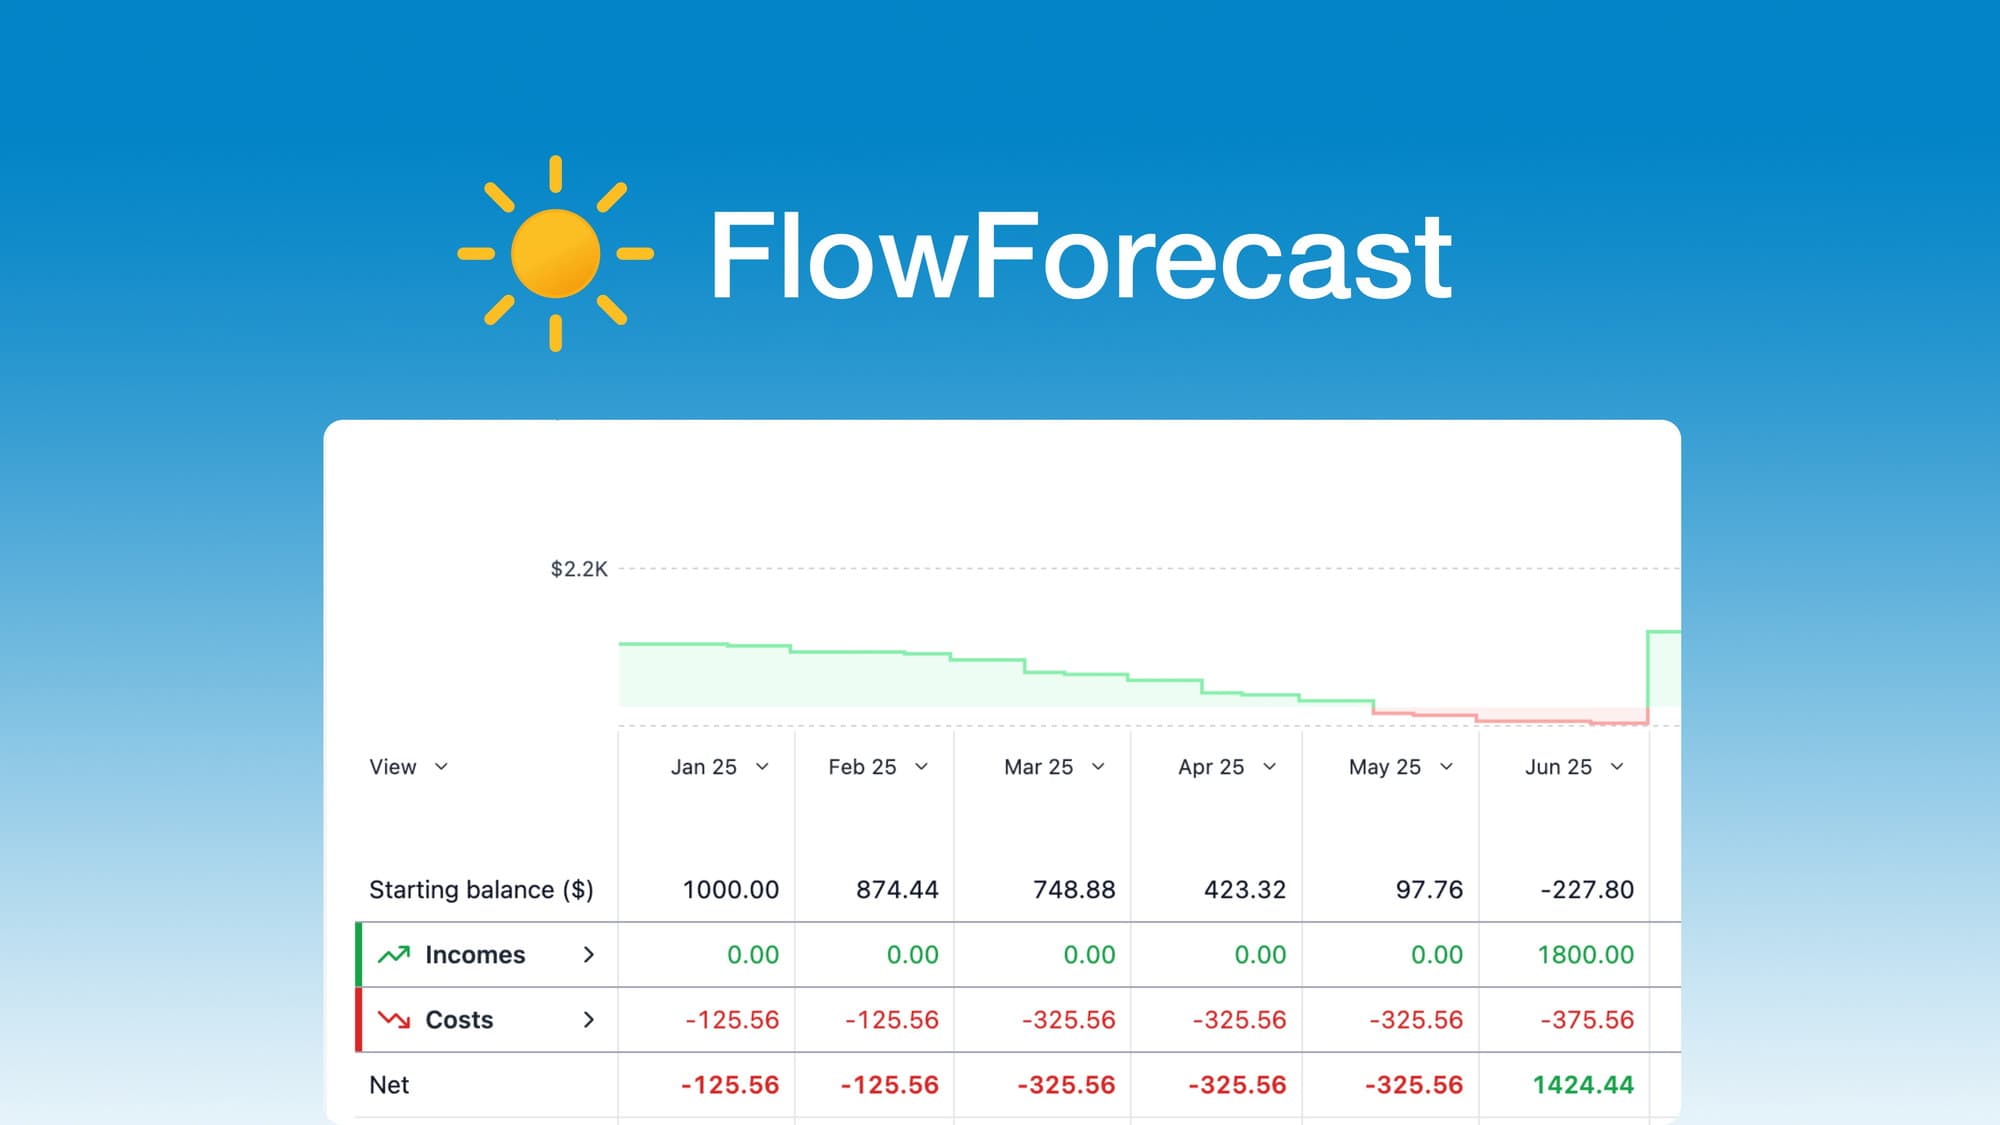Expand the Costs row details
The width and height of the screenshot is (2000, 1125).
click(589, 1020)
